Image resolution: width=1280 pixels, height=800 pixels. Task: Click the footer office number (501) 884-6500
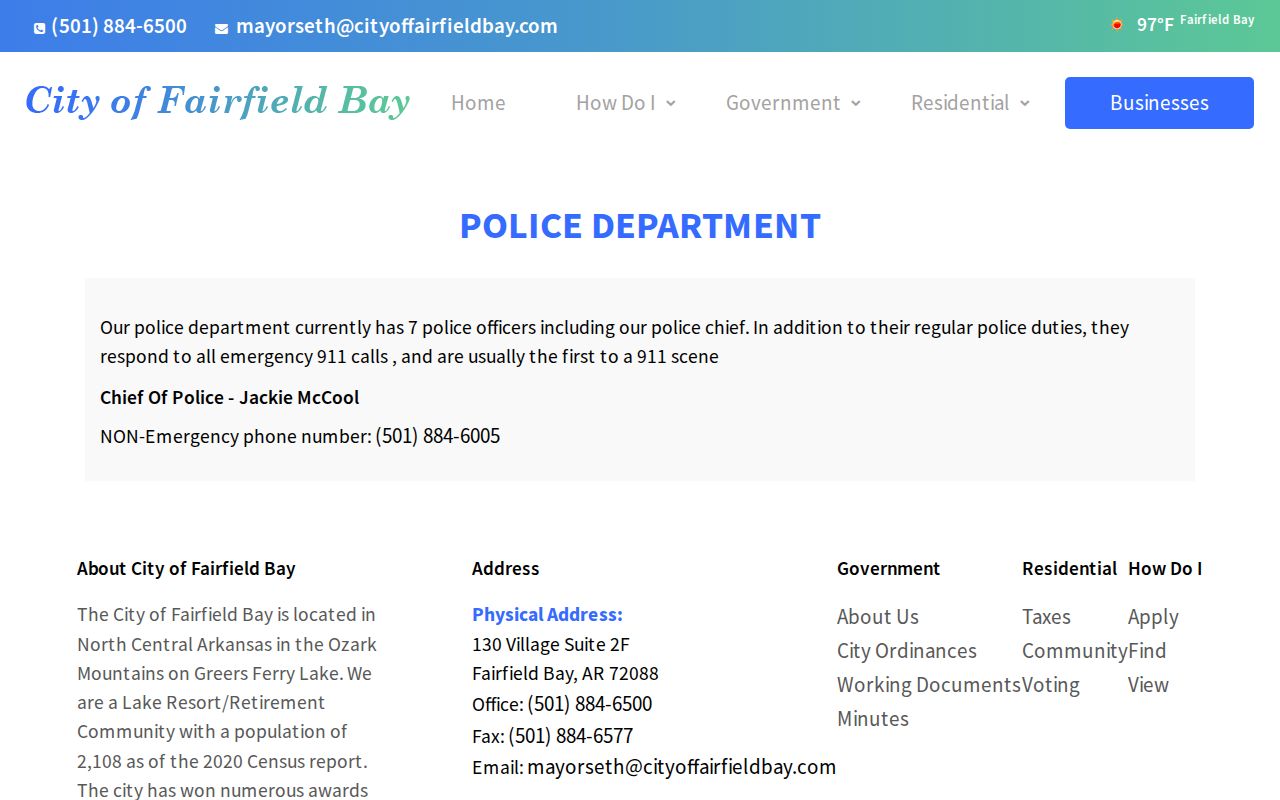(590, 704)
